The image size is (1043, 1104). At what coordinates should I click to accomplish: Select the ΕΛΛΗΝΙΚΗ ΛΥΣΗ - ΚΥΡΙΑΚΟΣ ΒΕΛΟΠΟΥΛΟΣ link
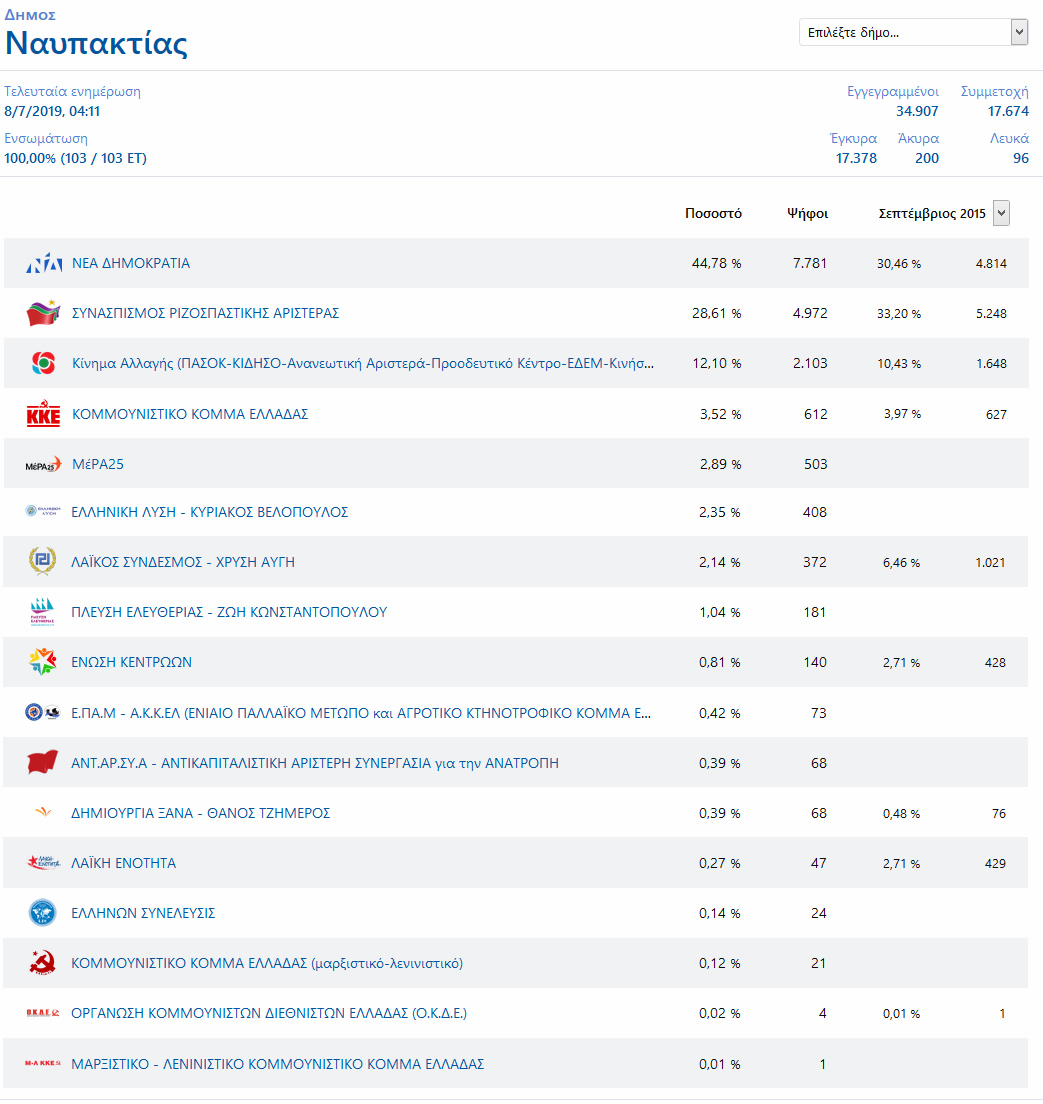pos(210,512)
